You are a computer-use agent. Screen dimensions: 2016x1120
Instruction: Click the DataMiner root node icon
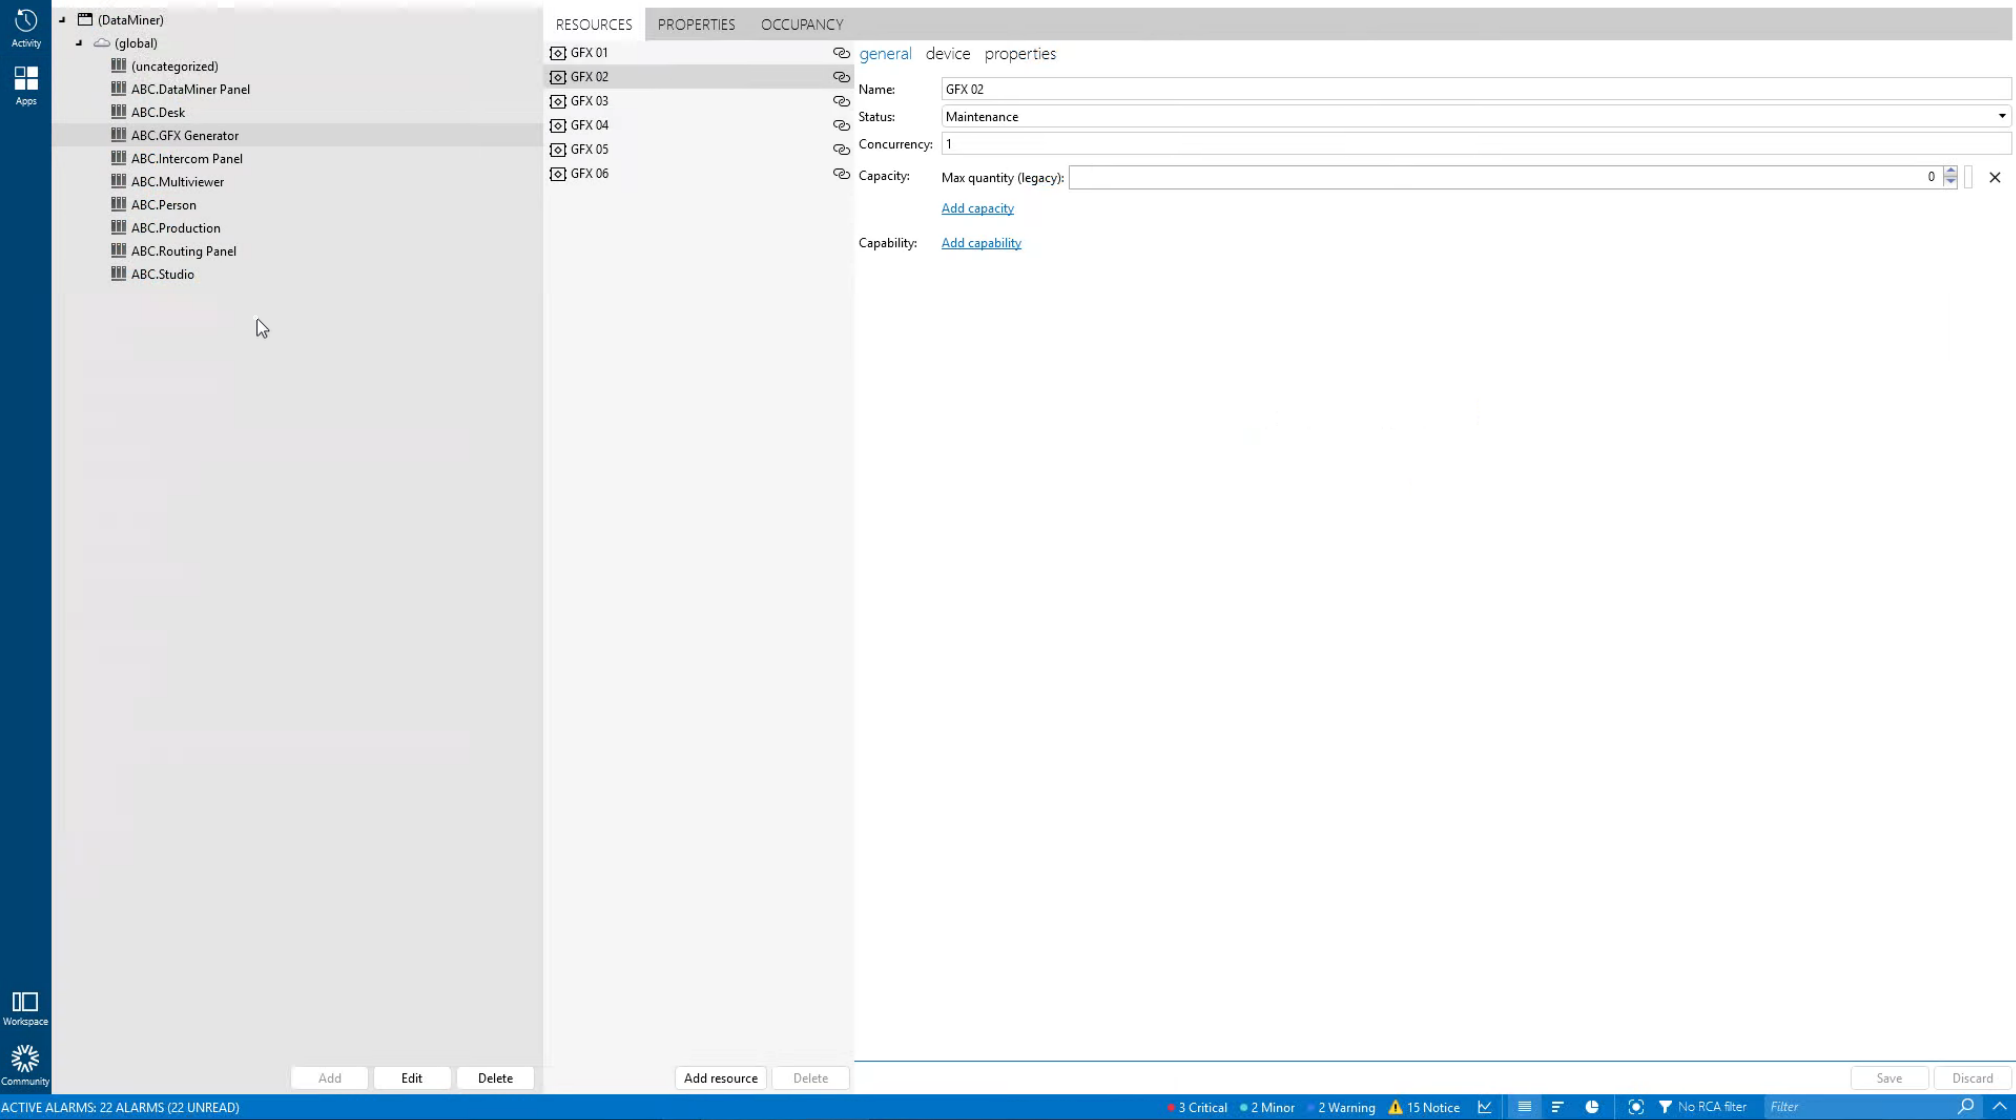click(85, 20)
